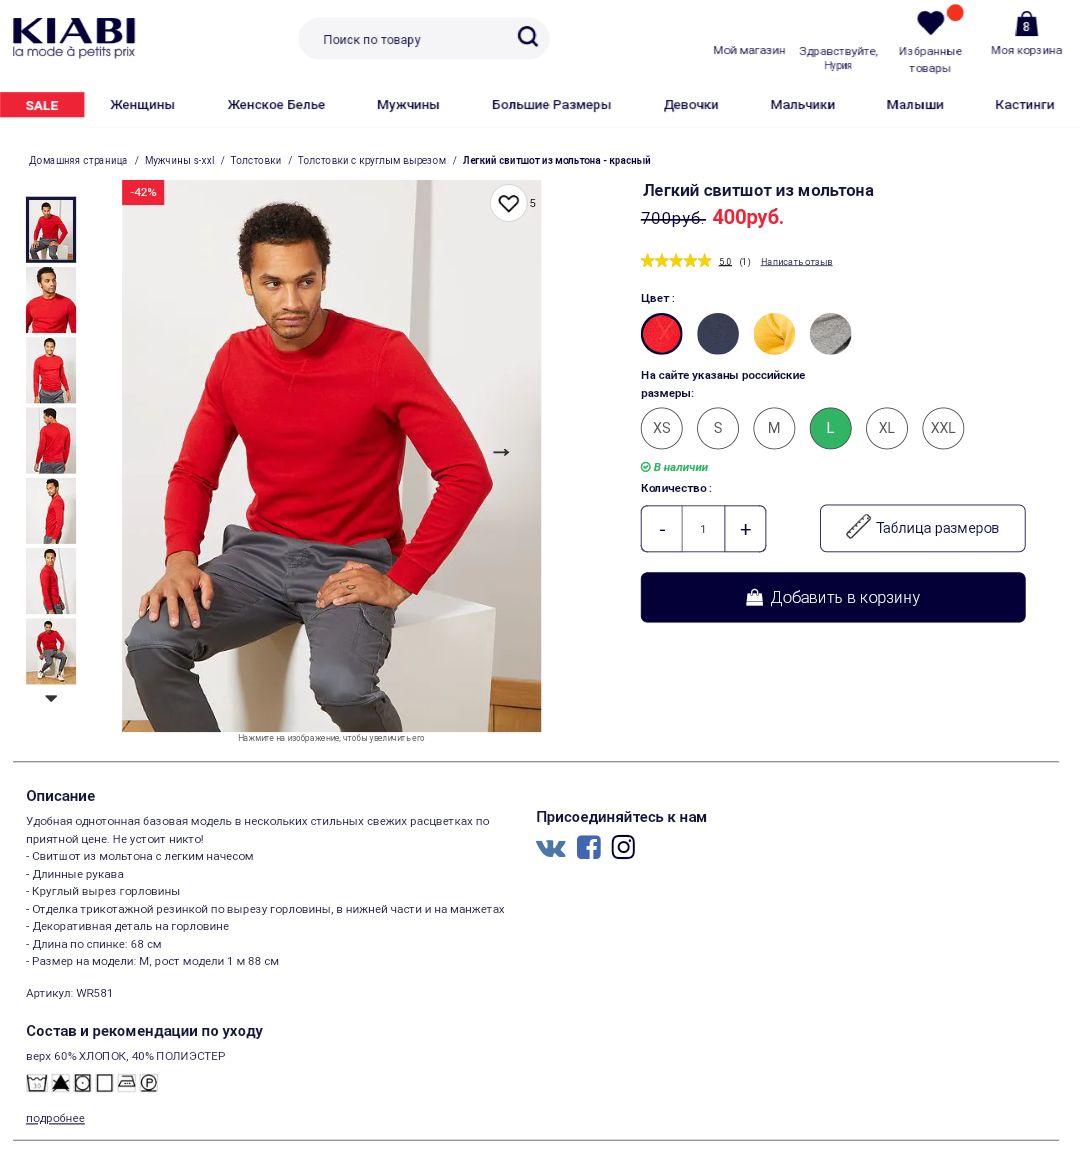Viewport: 1080px width, 1150px height.
Task: Open favorites via the heart icon in header
Action: pos(930,23)
